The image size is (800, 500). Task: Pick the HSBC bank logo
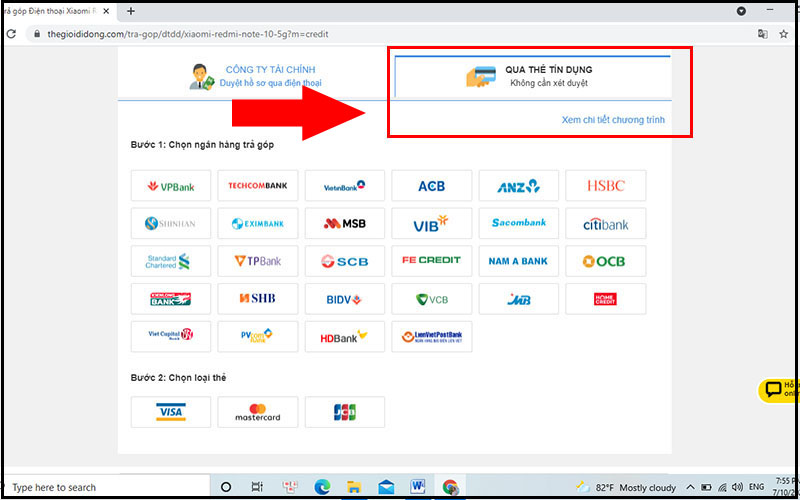606,186
